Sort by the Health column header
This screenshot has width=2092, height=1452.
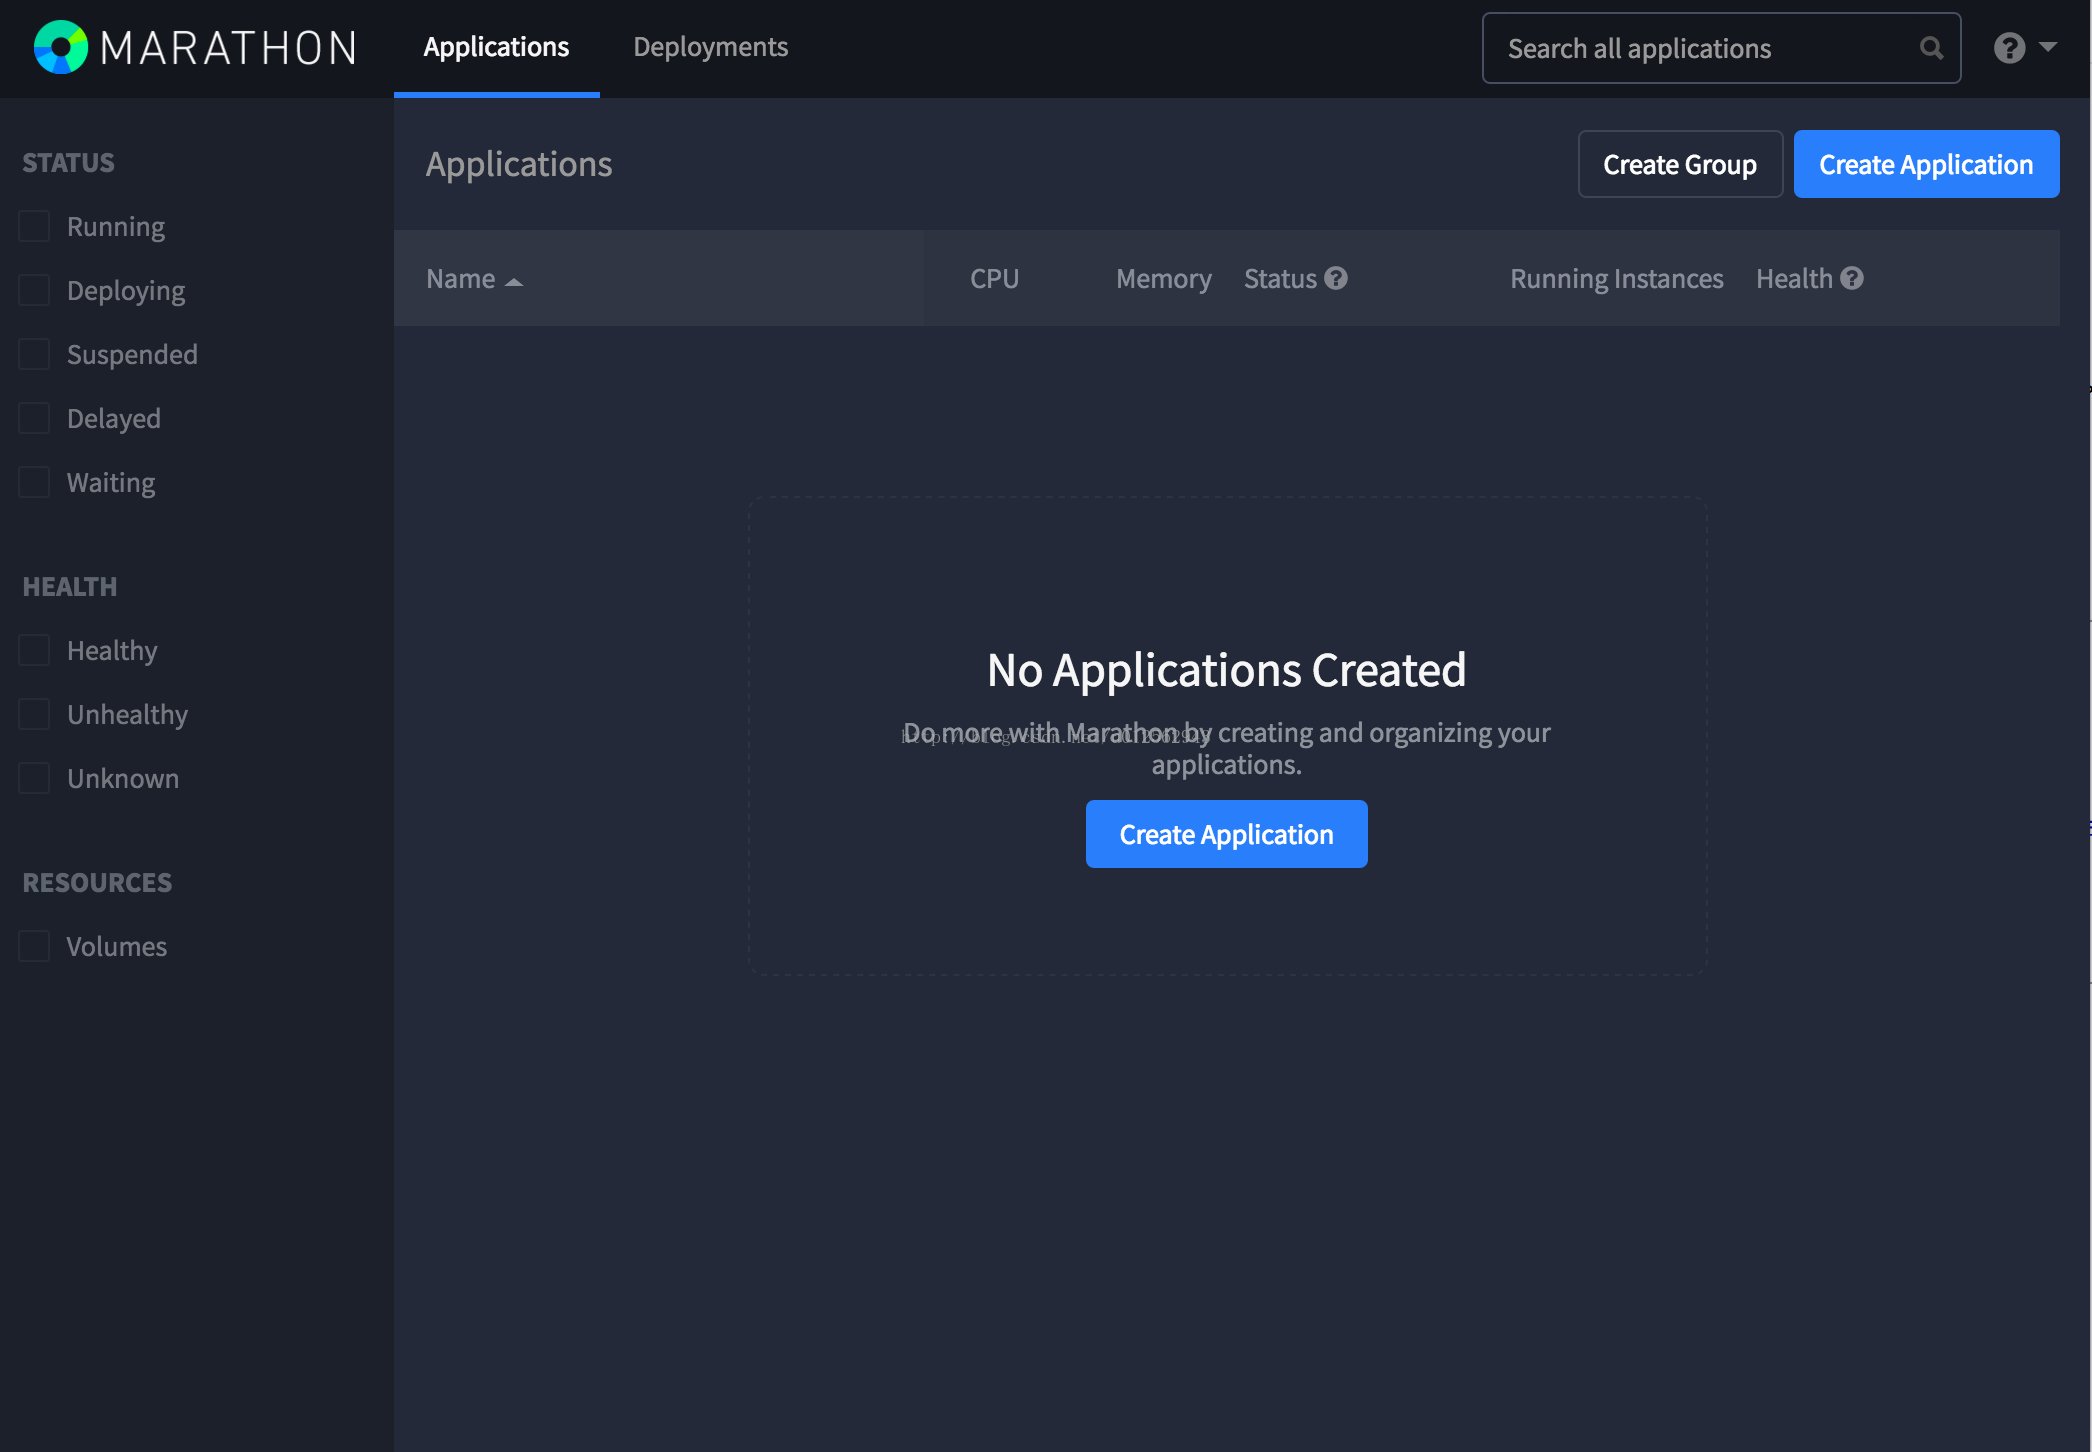click(1794, 278)
